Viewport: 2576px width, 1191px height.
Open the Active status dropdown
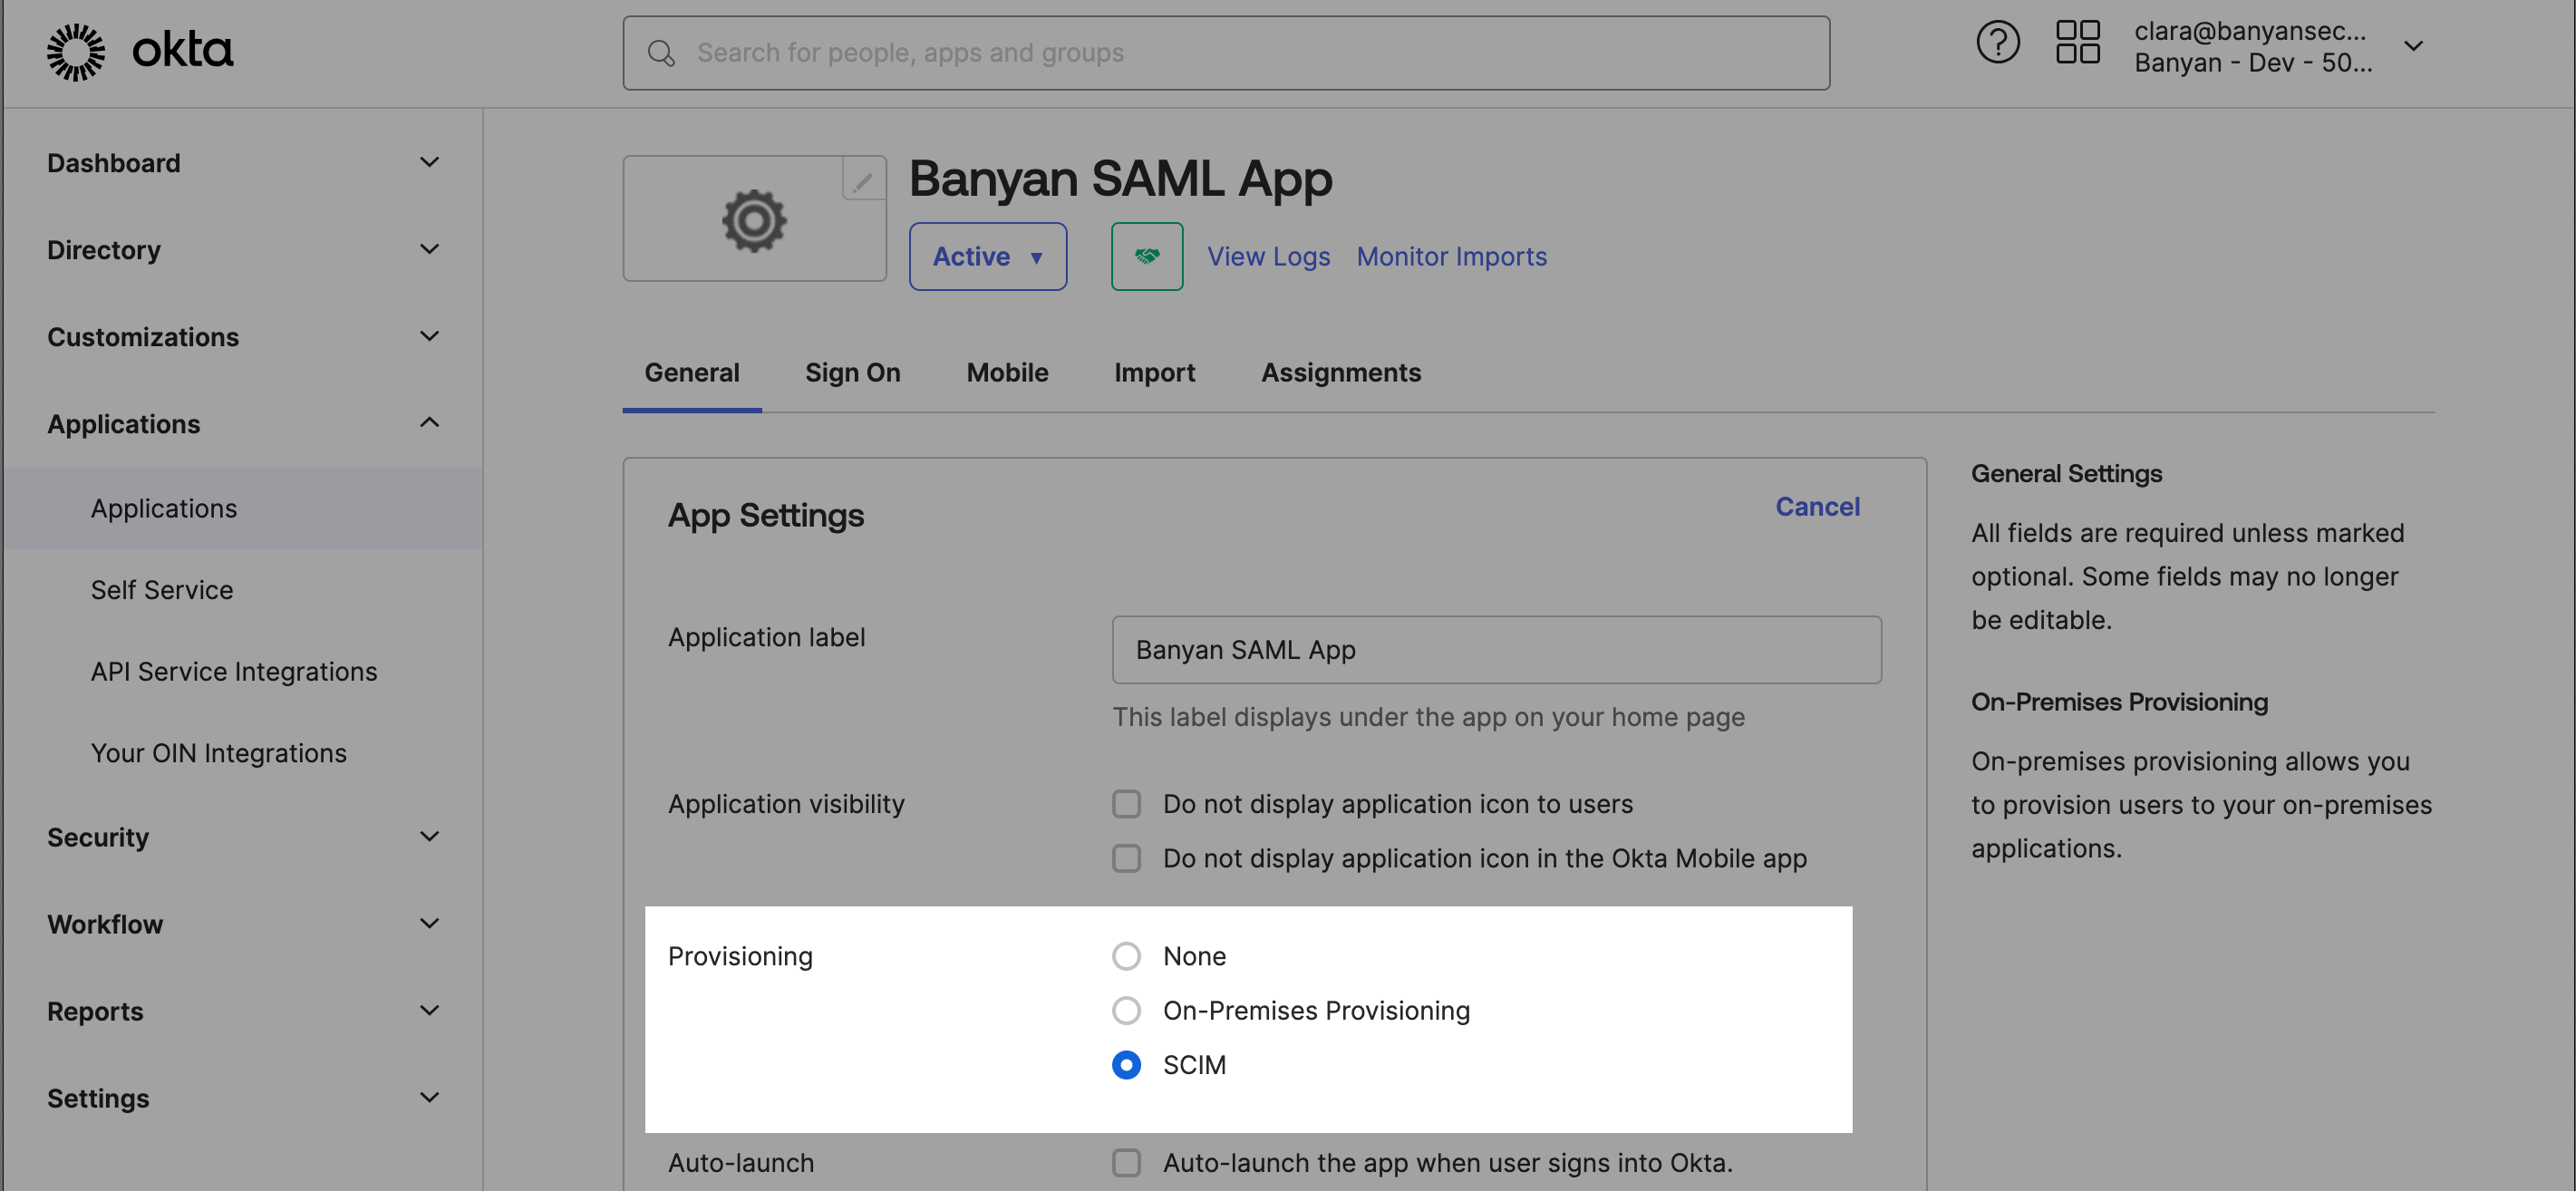click(x=987, y=257)
